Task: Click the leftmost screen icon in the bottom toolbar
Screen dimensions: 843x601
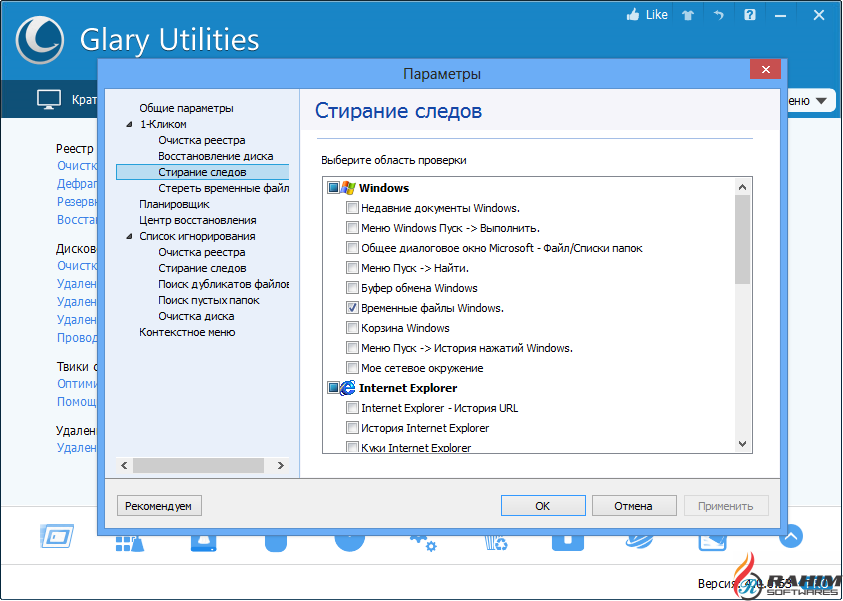Action: click(57, 537)
